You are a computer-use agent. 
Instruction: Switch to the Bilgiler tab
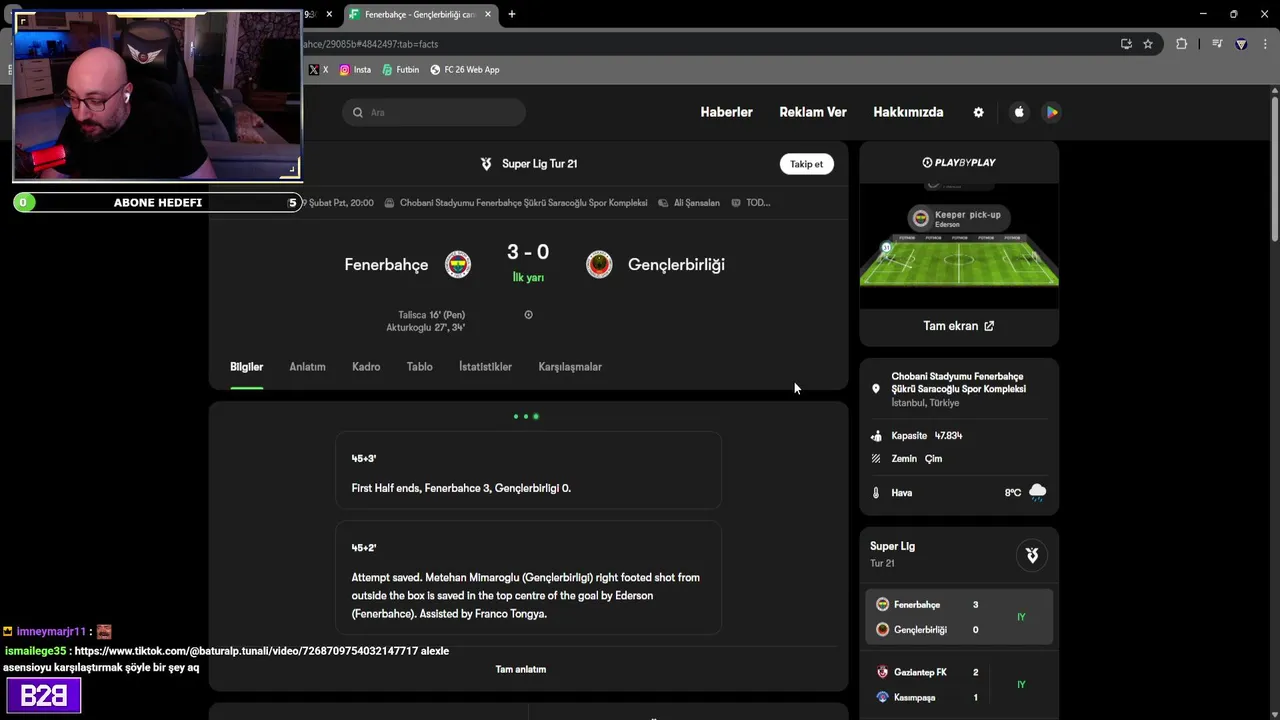click(246, 367)
